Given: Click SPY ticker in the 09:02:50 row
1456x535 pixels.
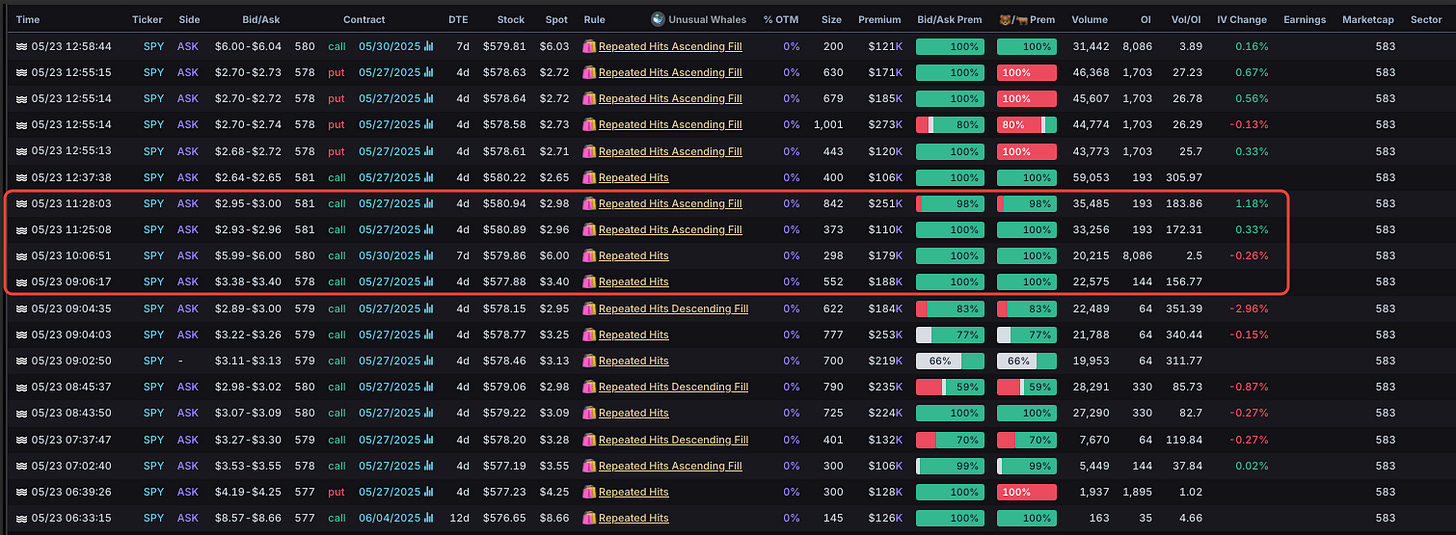Looking at the screenshot, I should 153,361.
